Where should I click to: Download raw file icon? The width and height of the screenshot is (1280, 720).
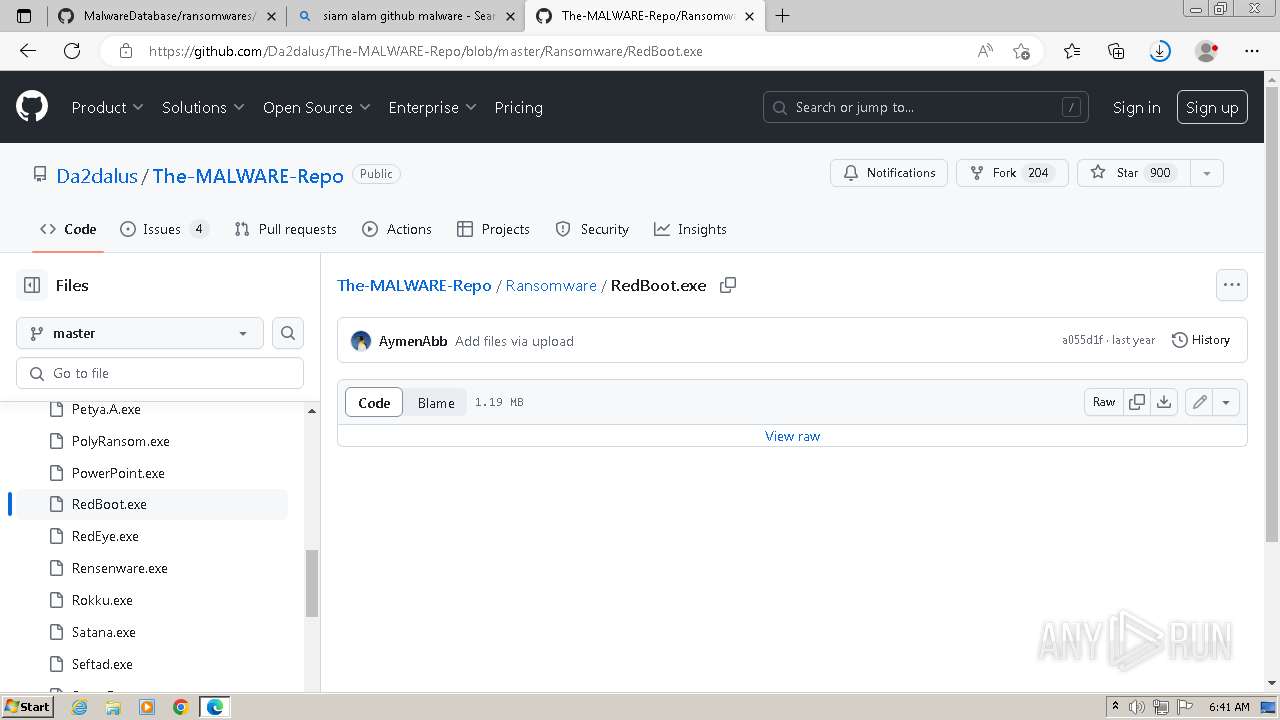pyautogui.click(x=1164, y=402)
